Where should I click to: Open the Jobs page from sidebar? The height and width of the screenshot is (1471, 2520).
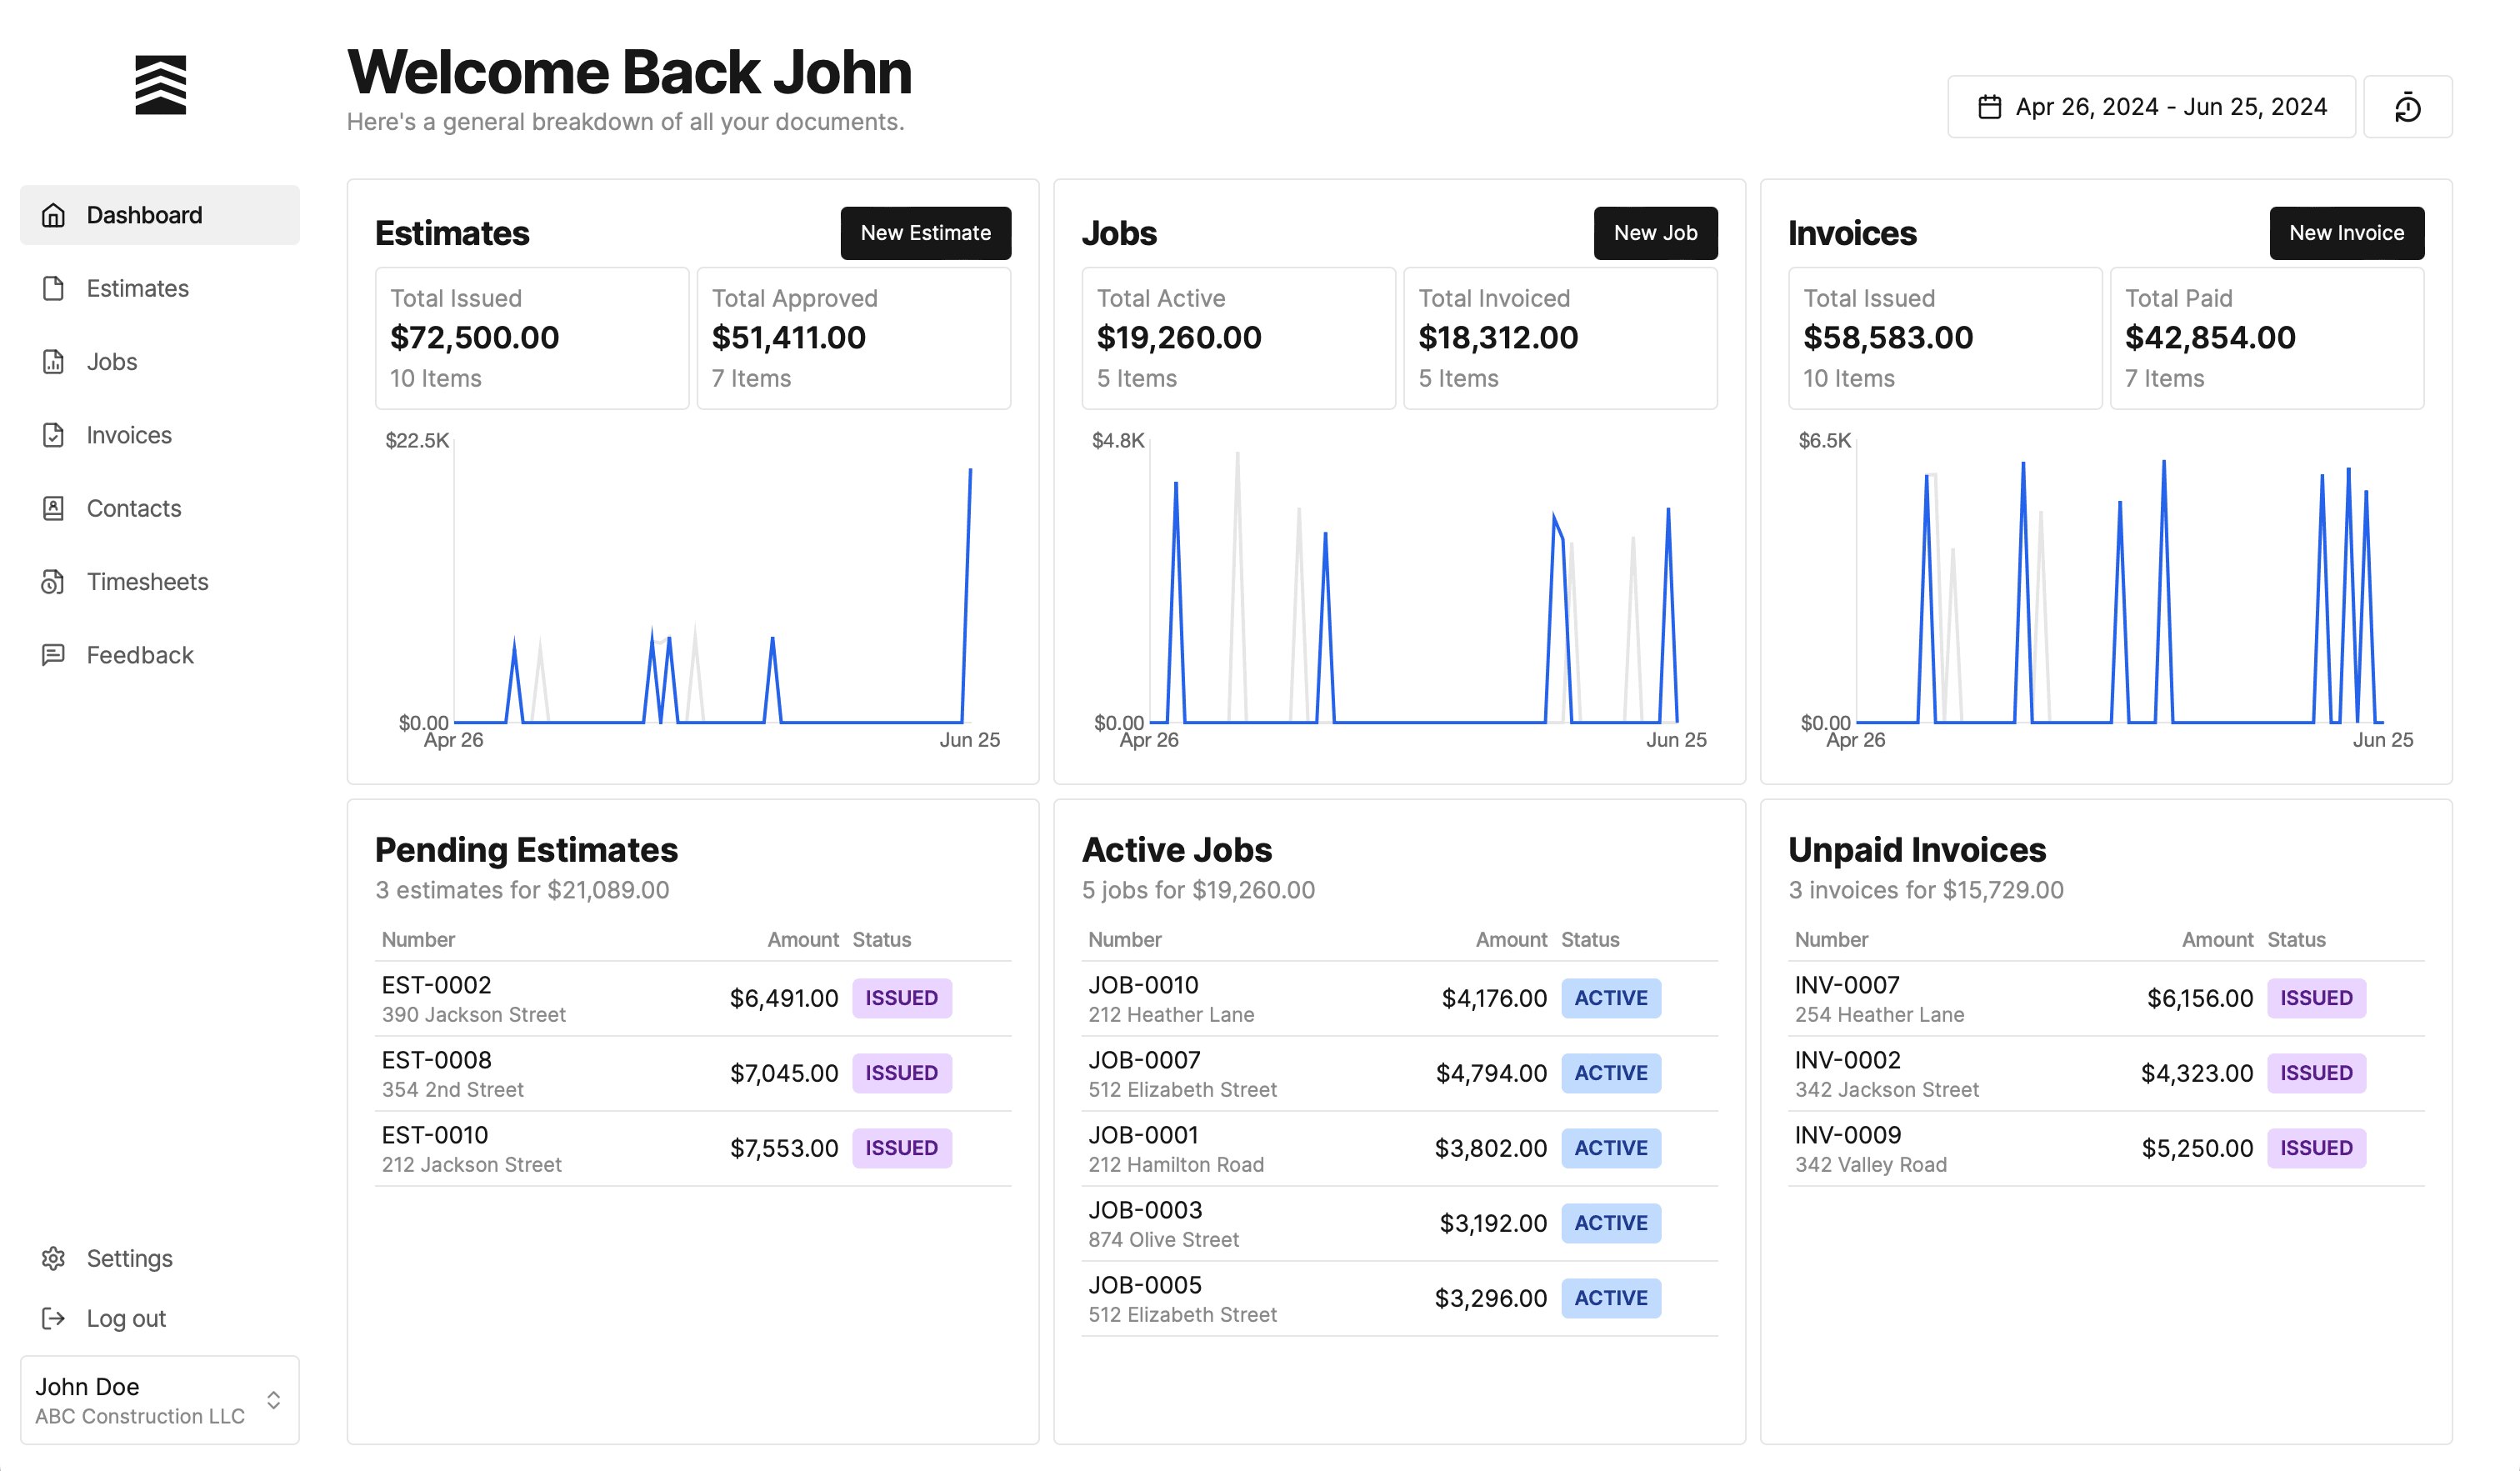coord(160,361)
